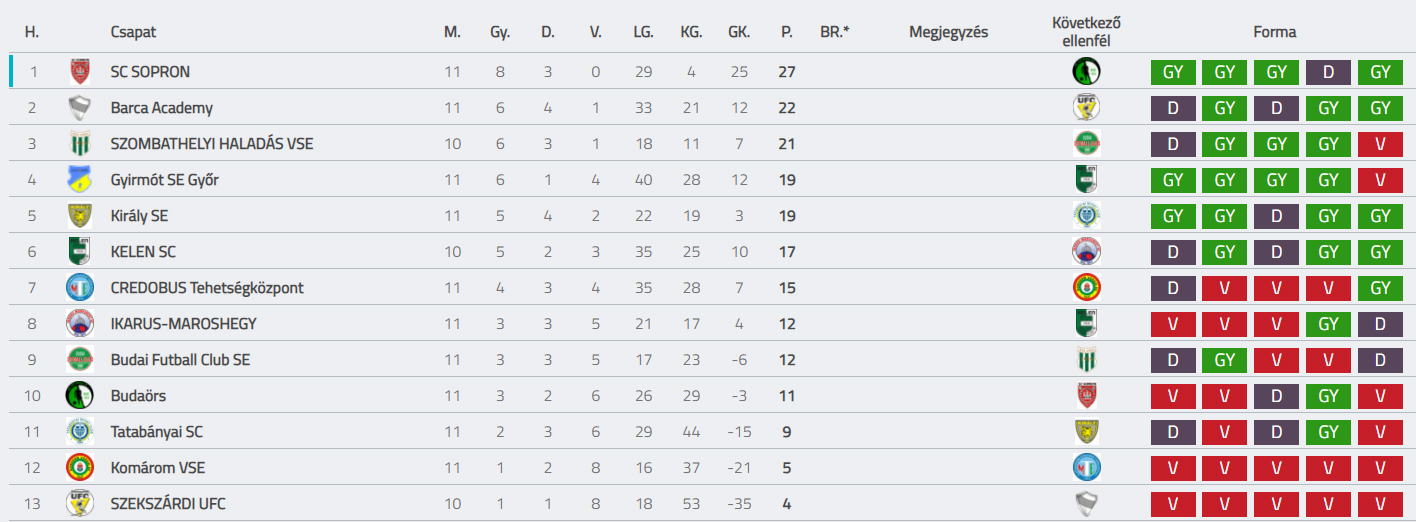Click CREDOBUS Tehetségközpont's next opponent crest
This screenshot has width=1416, height=522.
click(1086, 288)
